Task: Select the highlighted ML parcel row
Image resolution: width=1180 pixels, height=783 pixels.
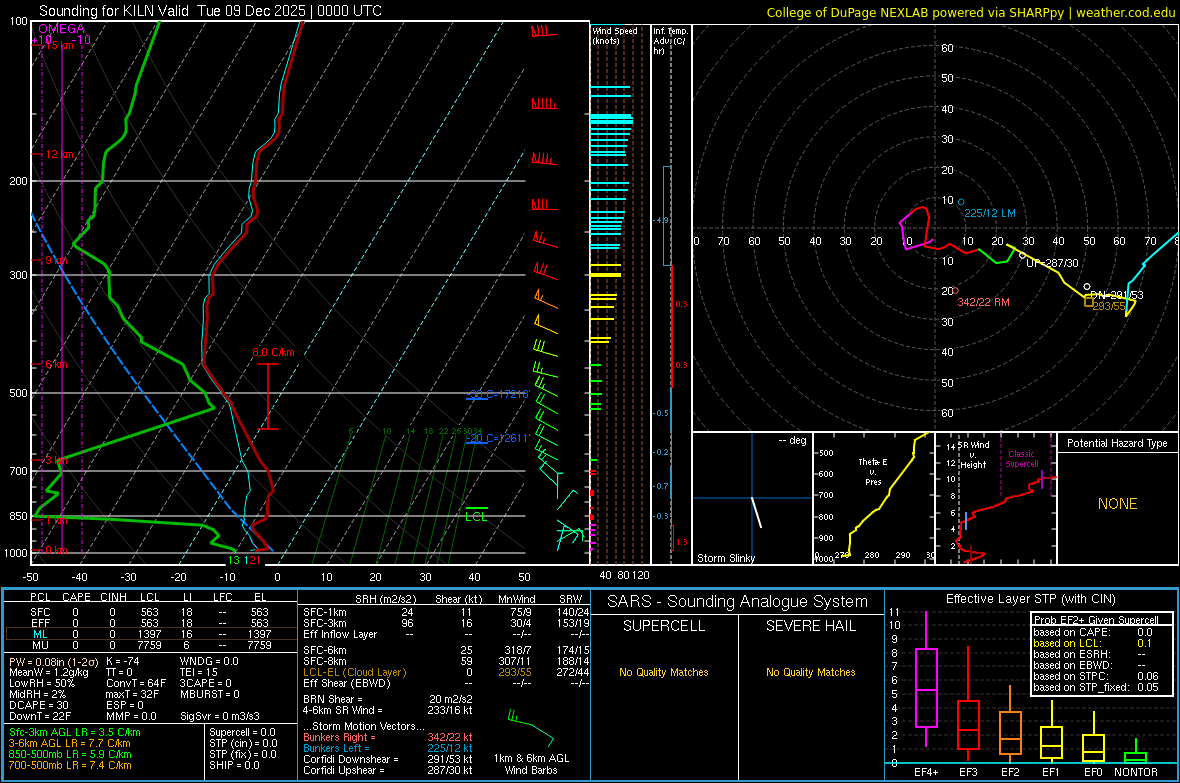Action: tap(151, 634)
